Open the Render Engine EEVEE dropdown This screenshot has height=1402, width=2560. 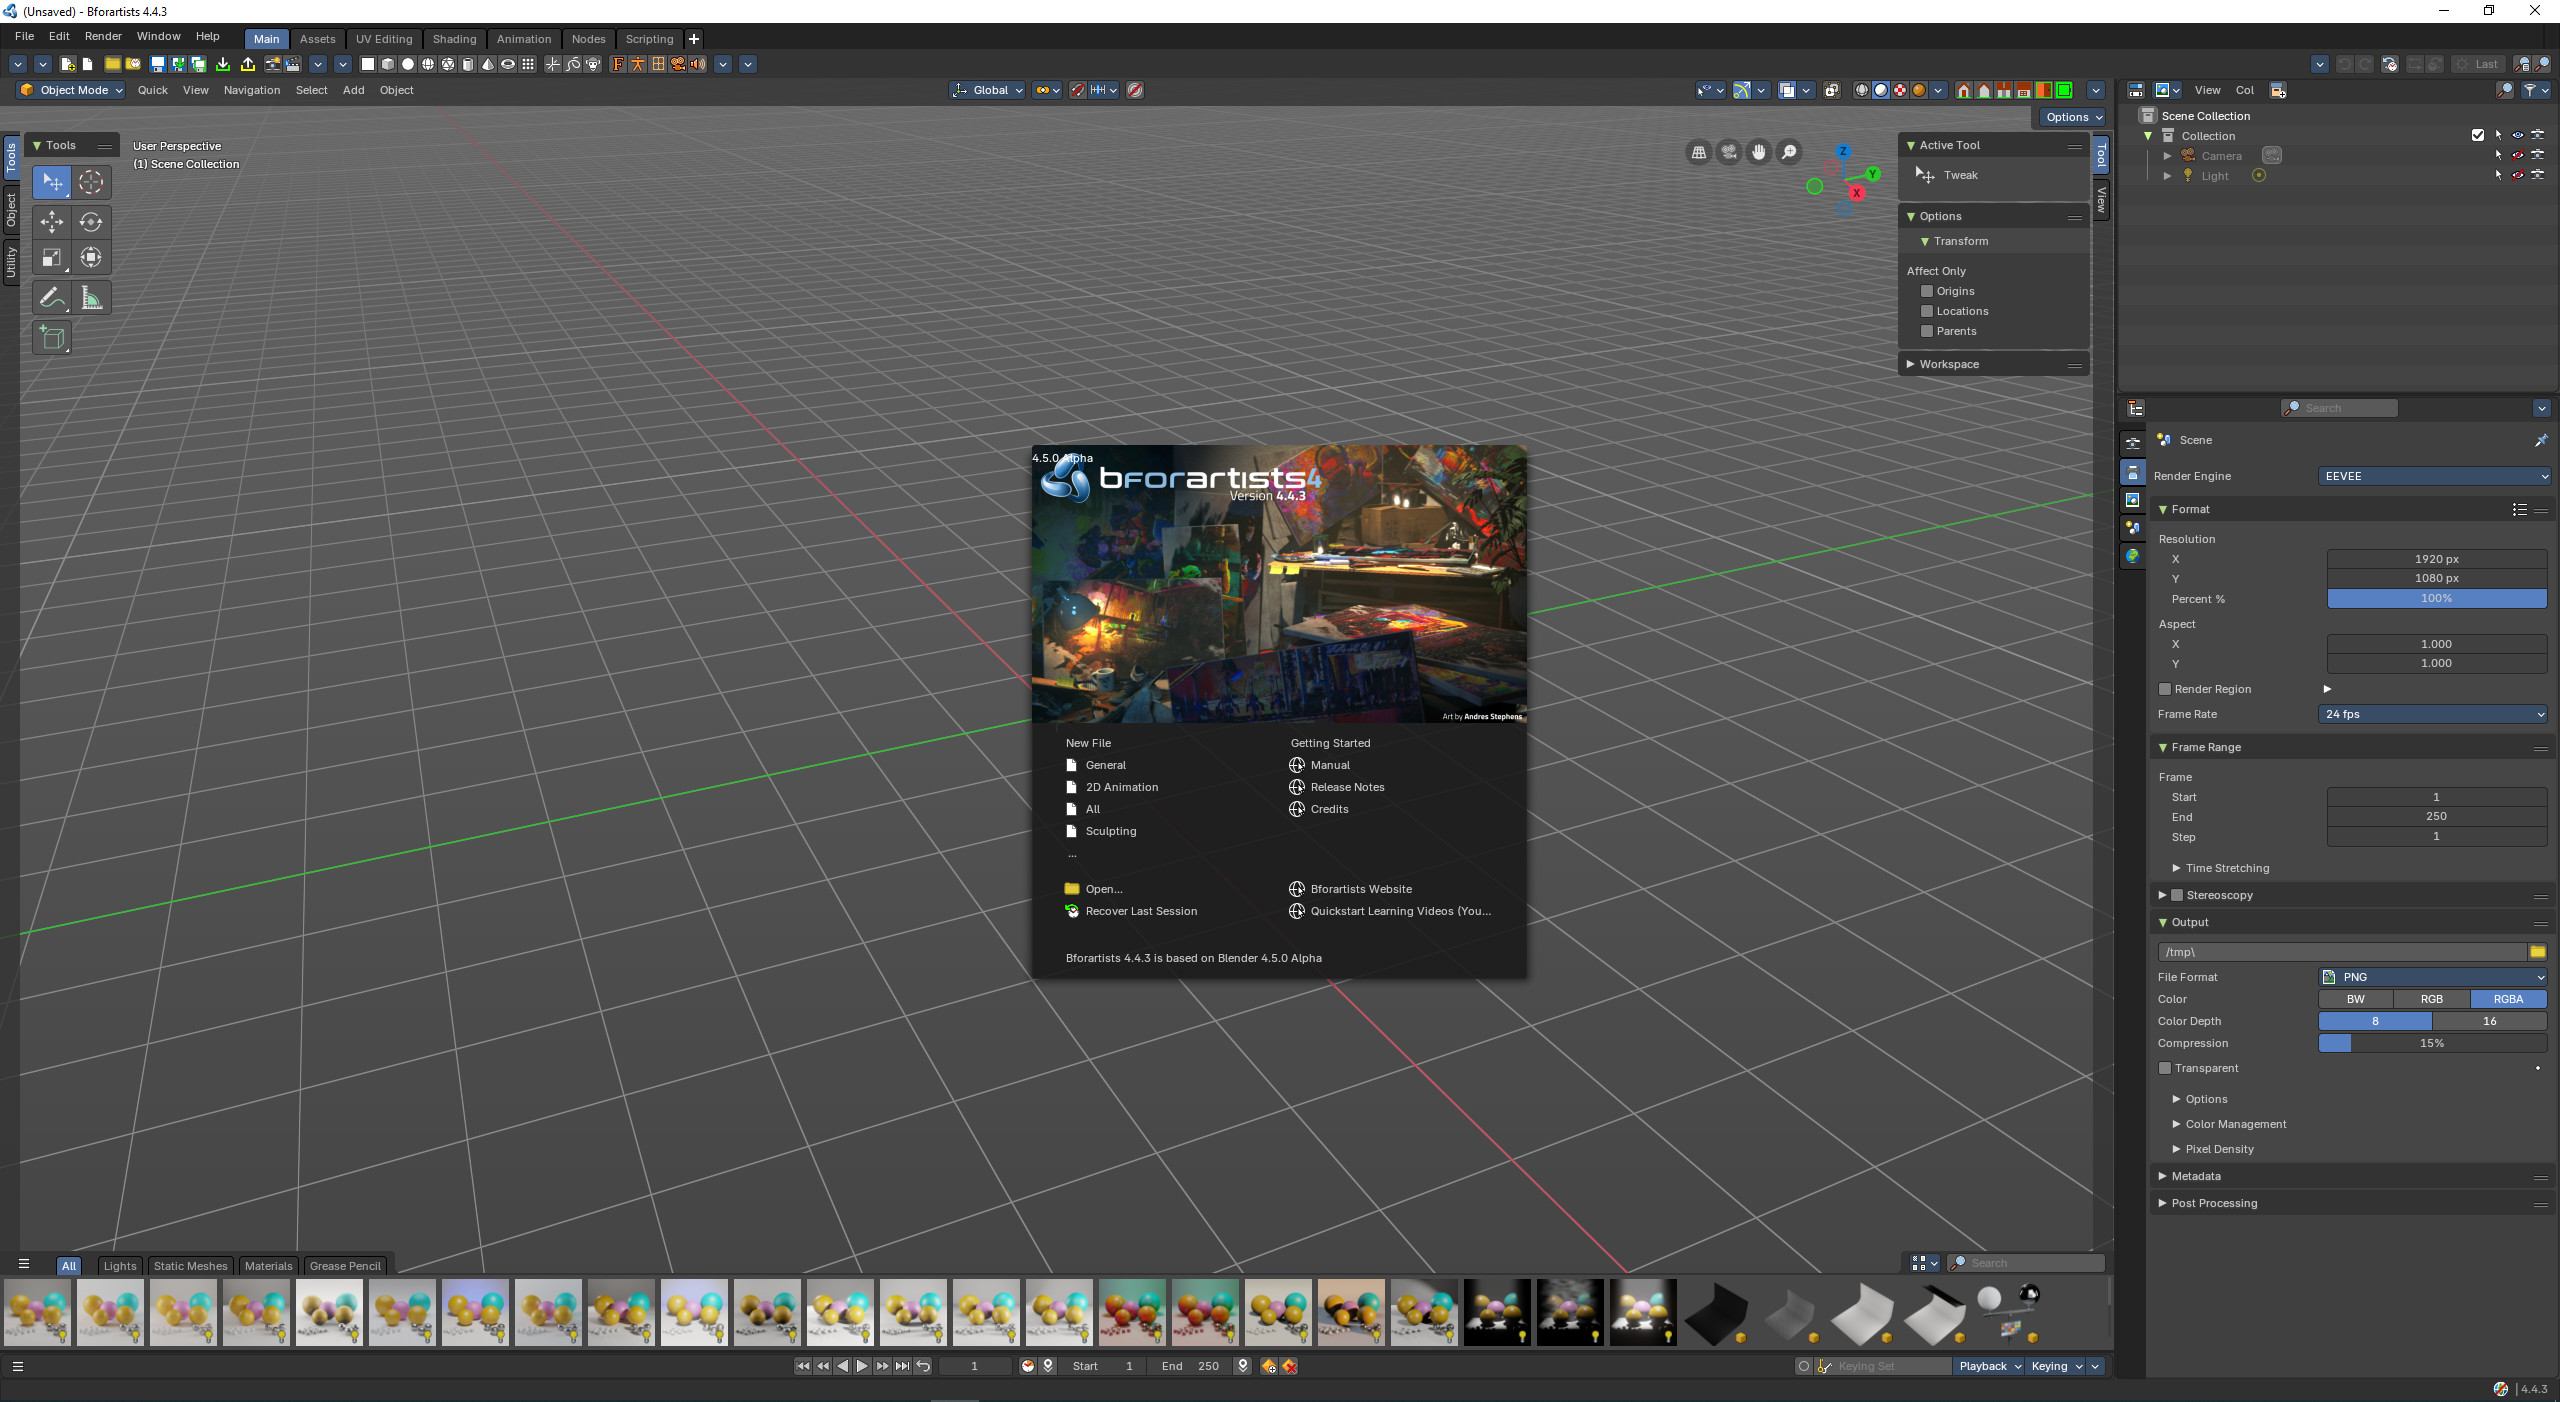coord(2433,476)
